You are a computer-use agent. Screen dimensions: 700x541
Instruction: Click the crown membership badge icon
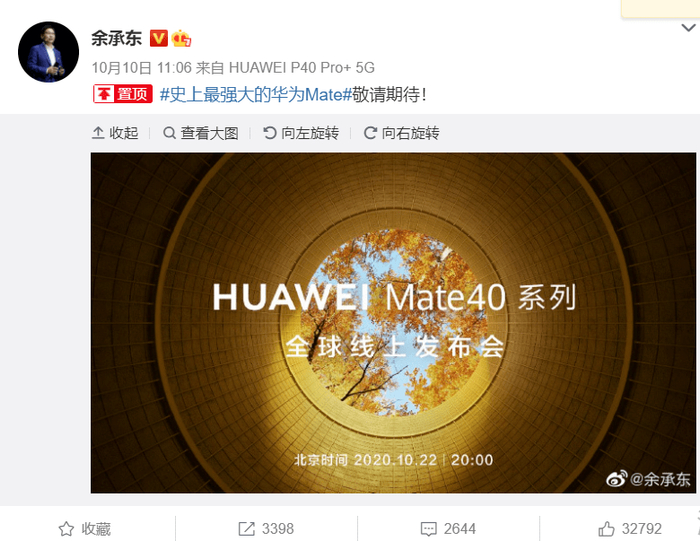(181, 38)
